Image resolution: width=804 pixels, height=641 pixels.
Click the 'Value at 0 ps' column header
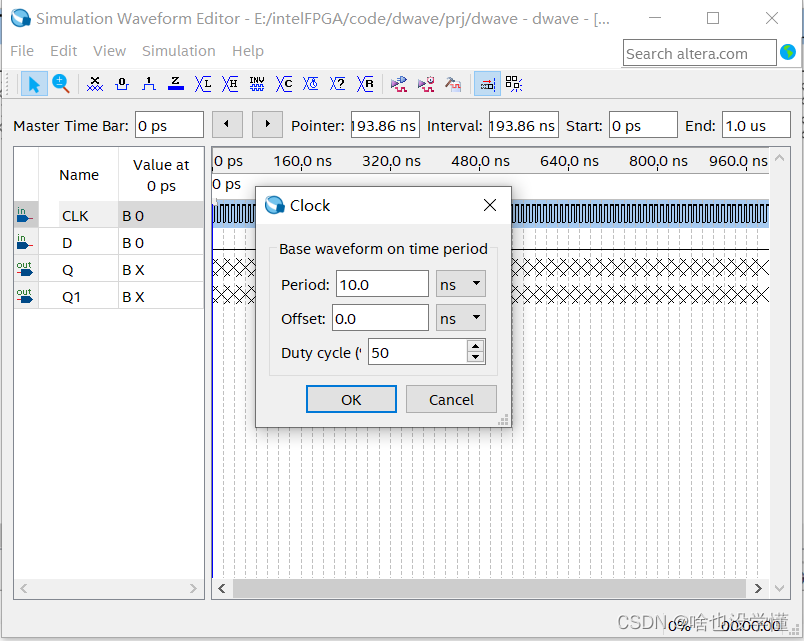pos(161,175)
